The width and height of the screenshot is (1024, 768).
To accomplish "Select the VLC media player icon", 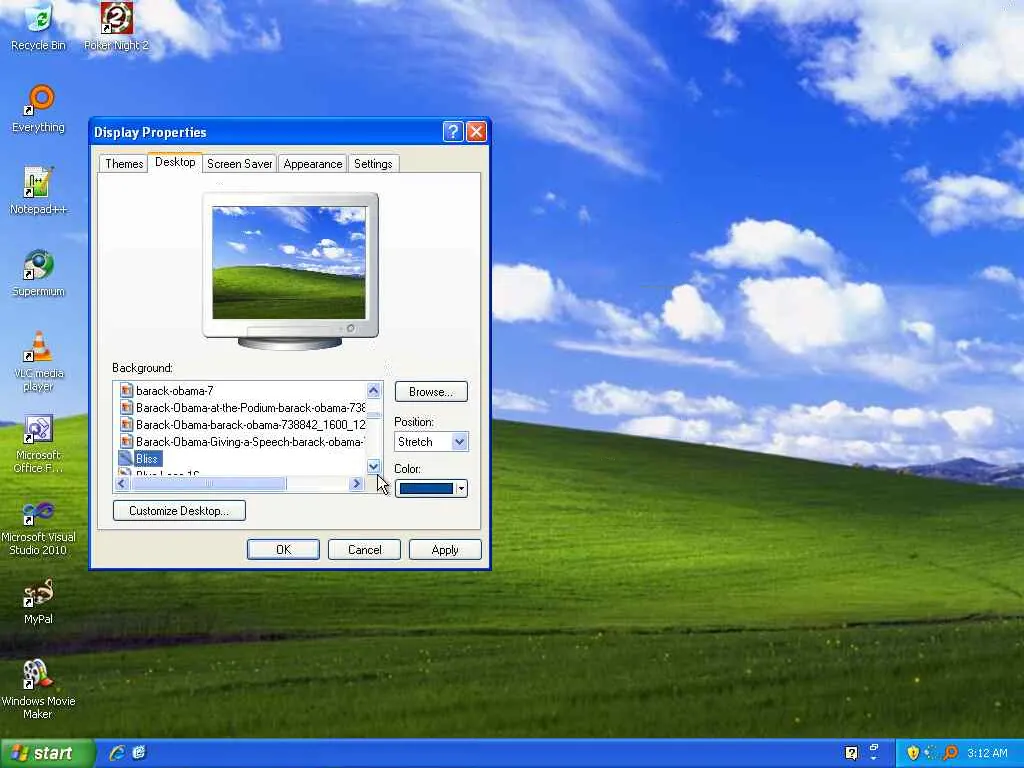I will click(x=39, y=361).
